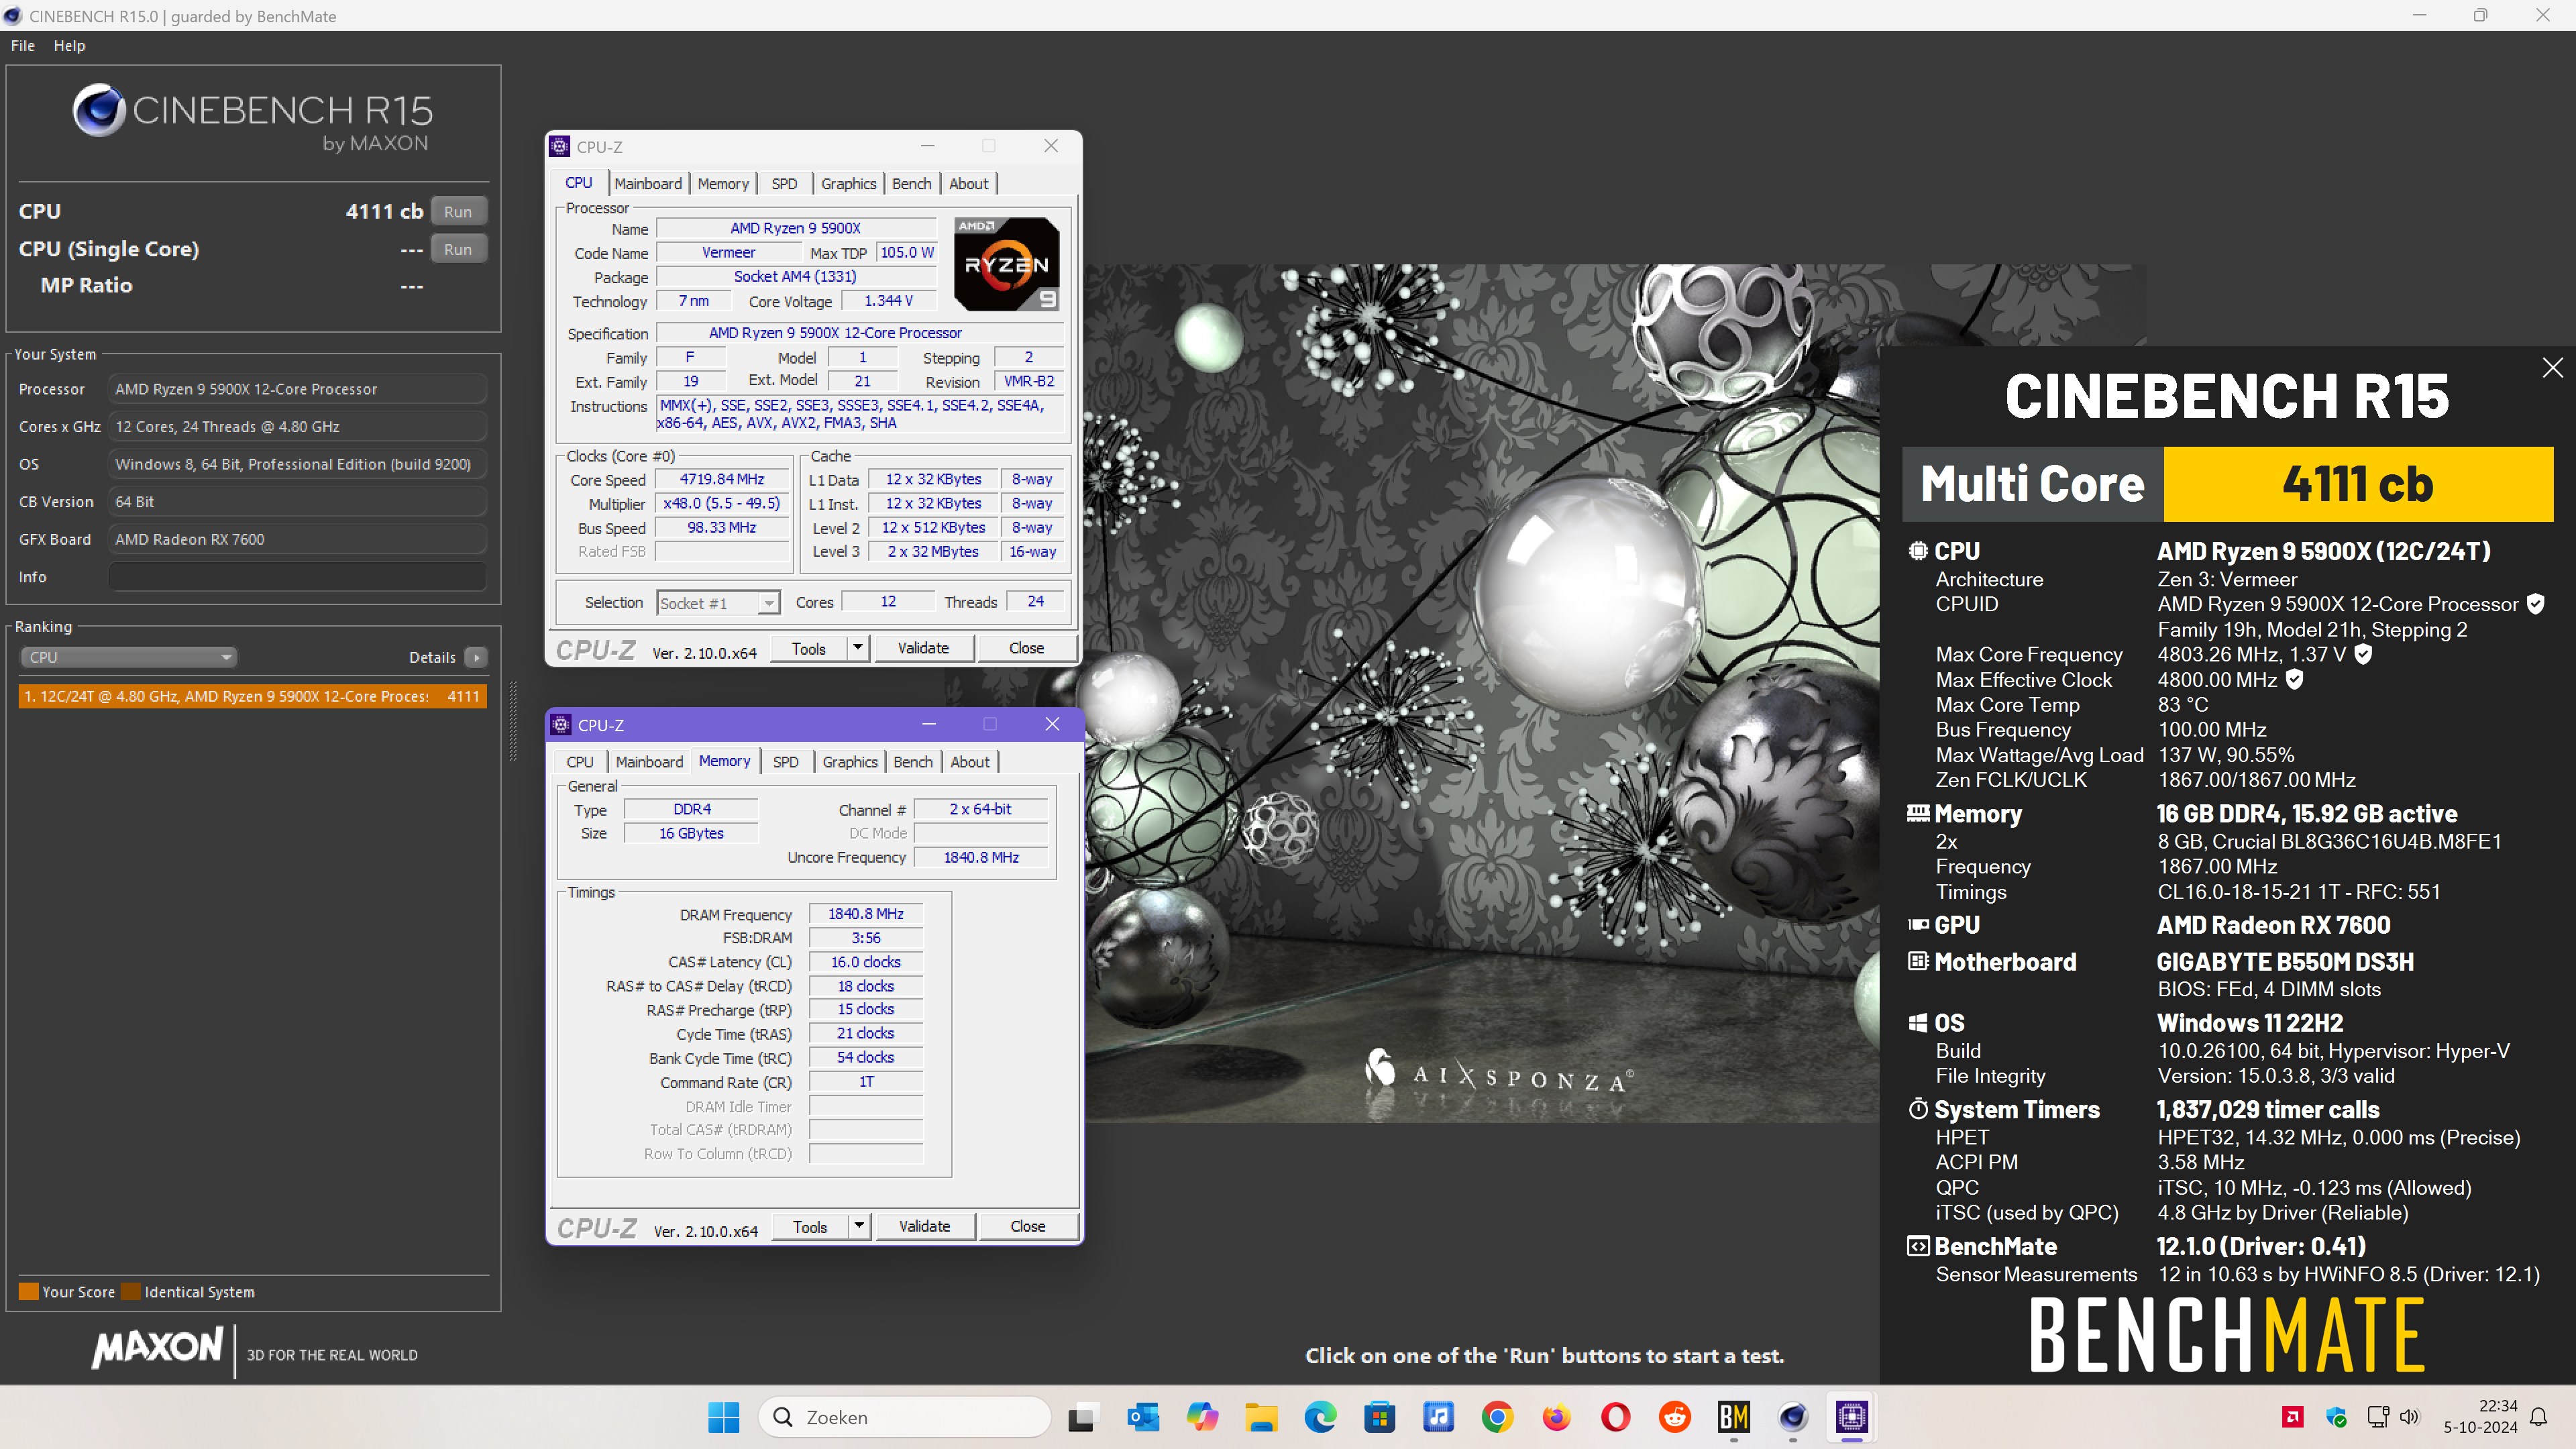Viewport: 2576px width, 1449px height.
Task: Click Close in bottom CPU-Z window
Action: pos(1028,1226)
